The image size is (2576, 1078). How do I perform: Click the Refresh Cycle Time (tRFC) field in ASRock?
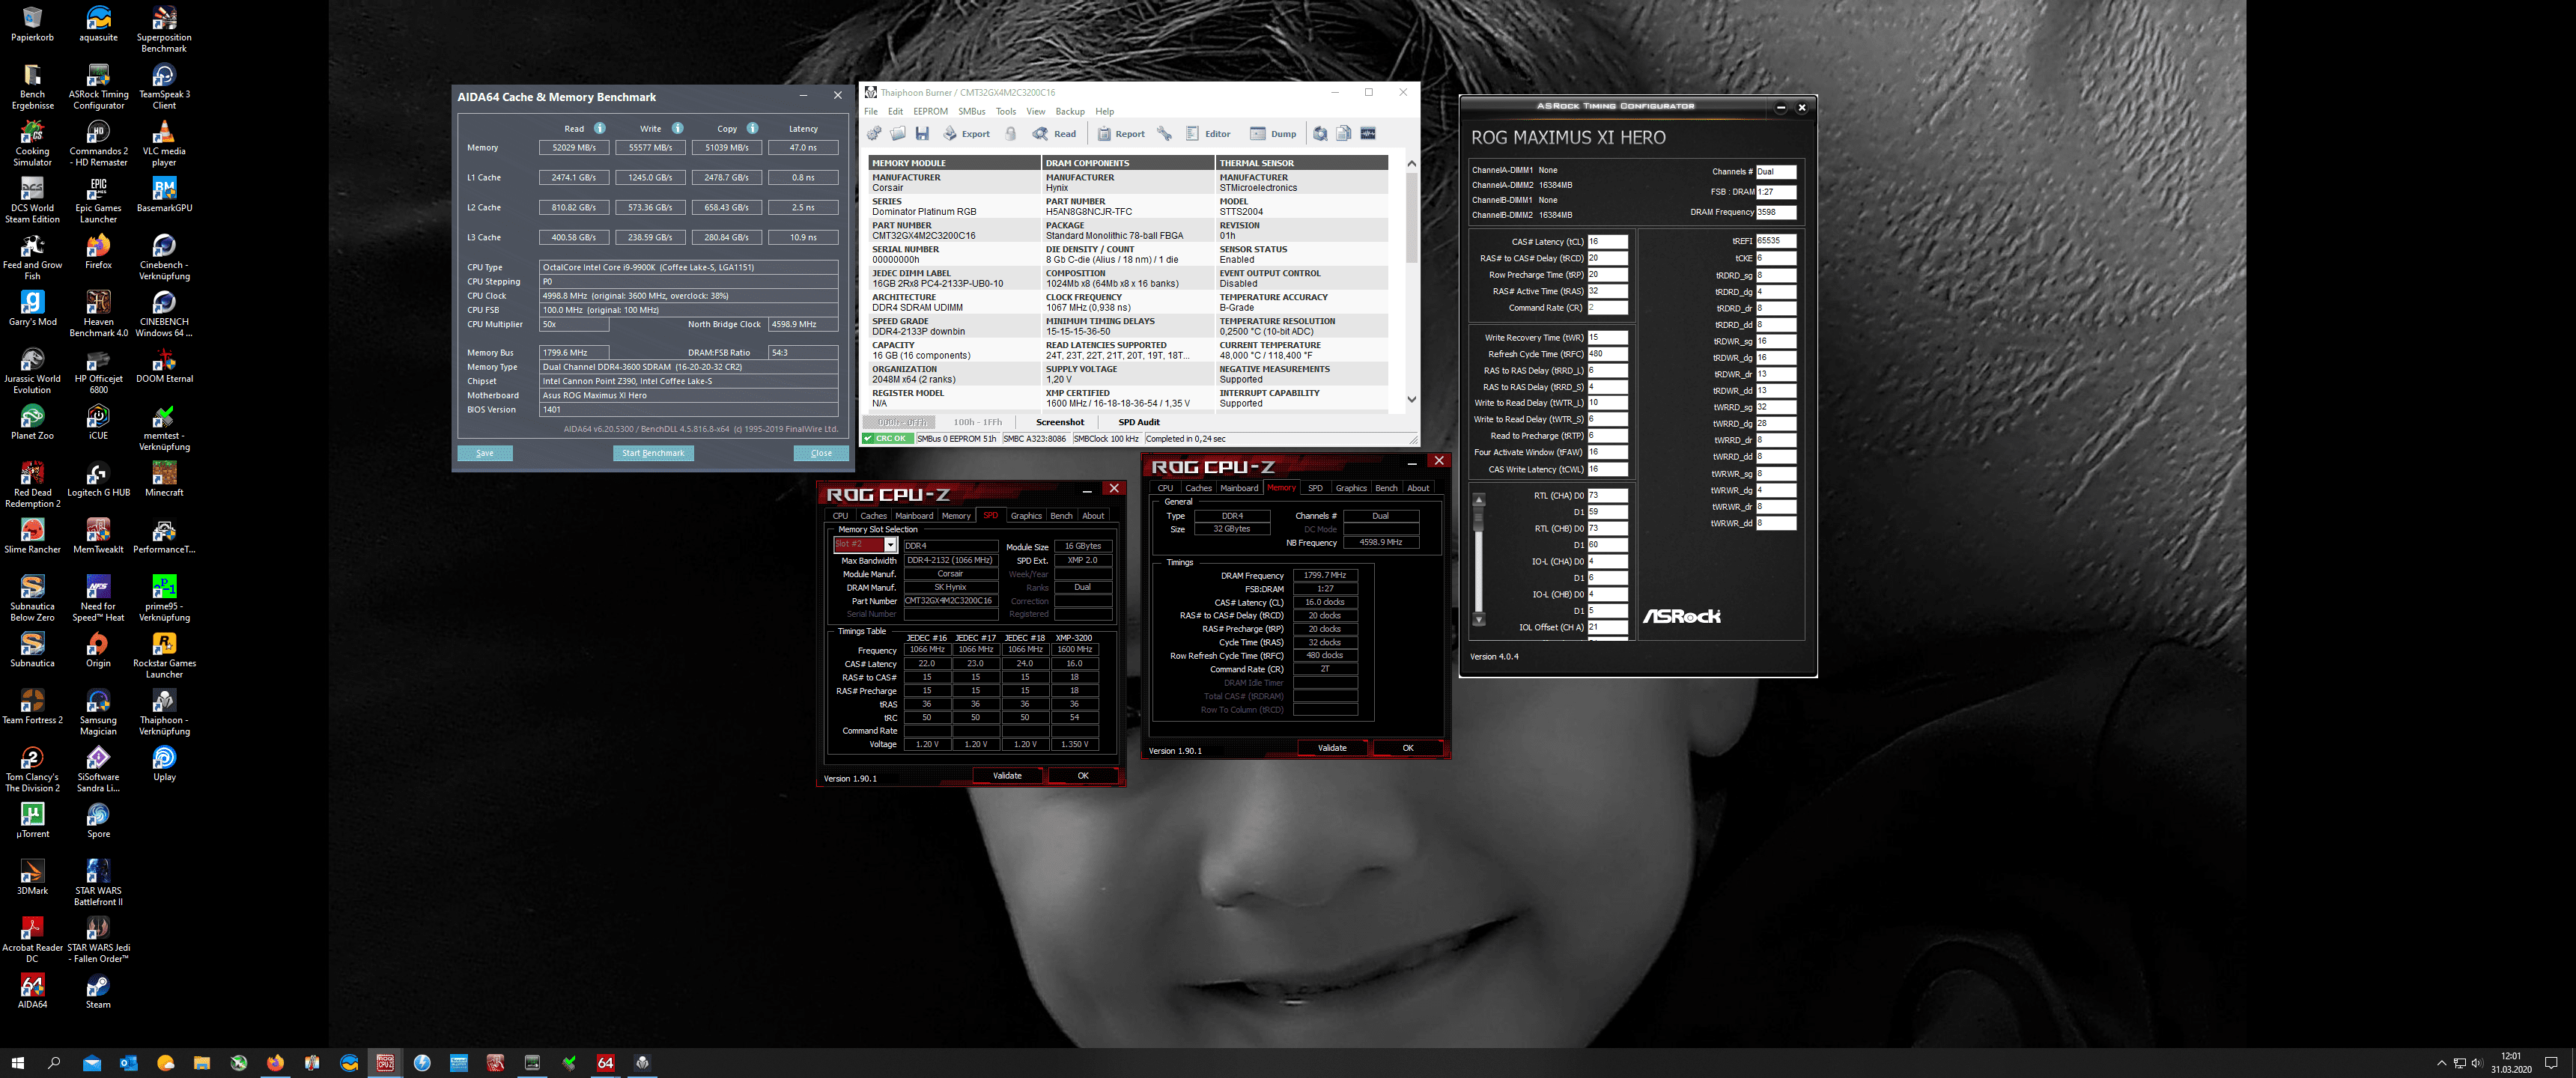(1608, 354)
